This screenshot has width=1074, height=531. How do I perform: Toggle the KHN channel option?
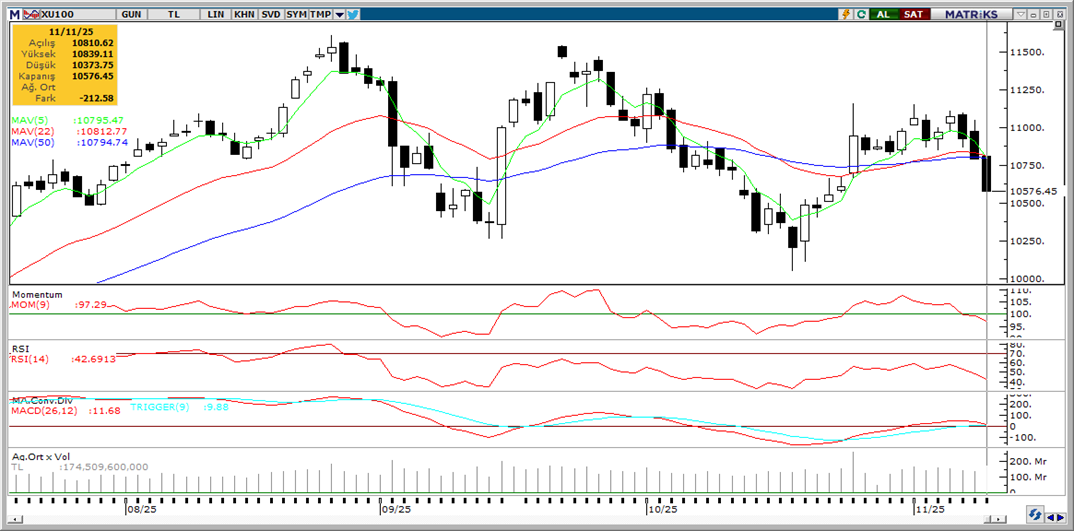tap(243, 15)
